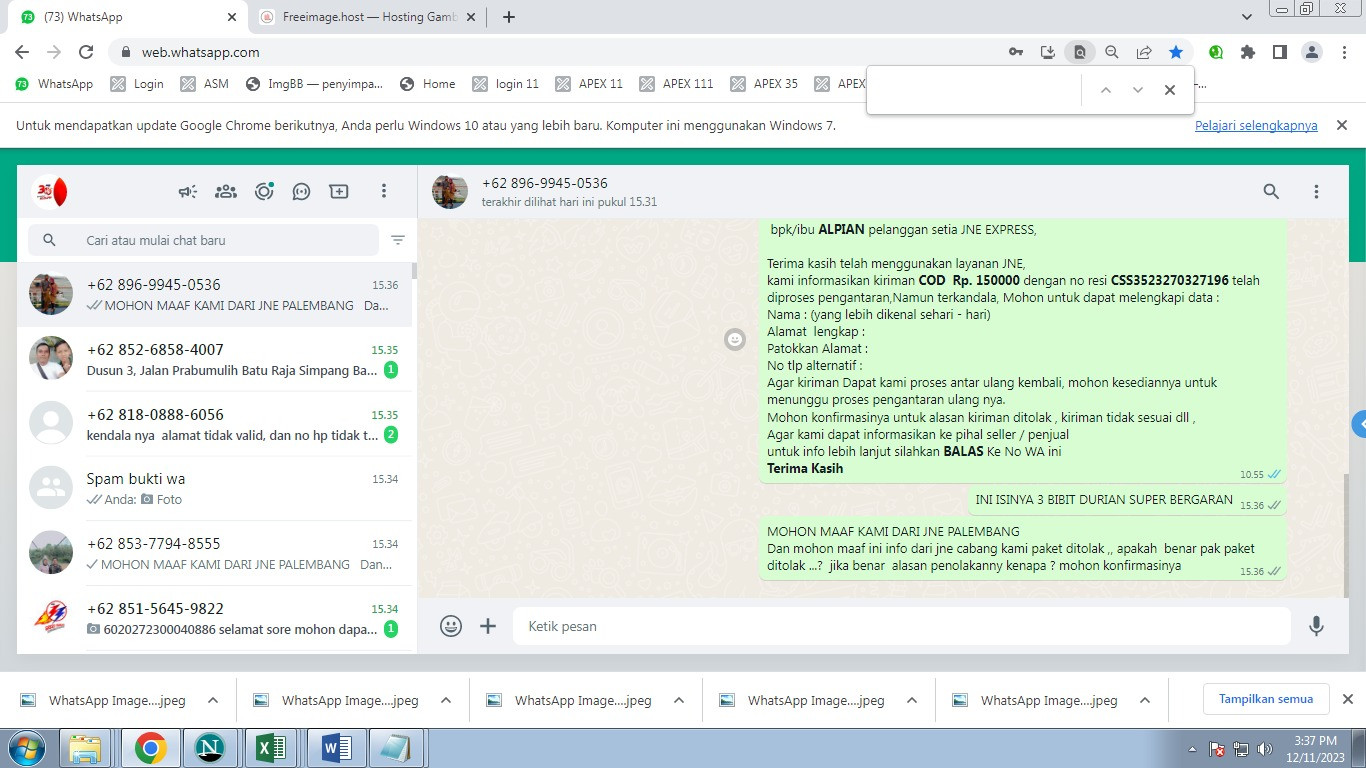Open the Chrome side panel icon
Image resolution: width=1366 pixels, height=768 pixels.
point(1279,52)
